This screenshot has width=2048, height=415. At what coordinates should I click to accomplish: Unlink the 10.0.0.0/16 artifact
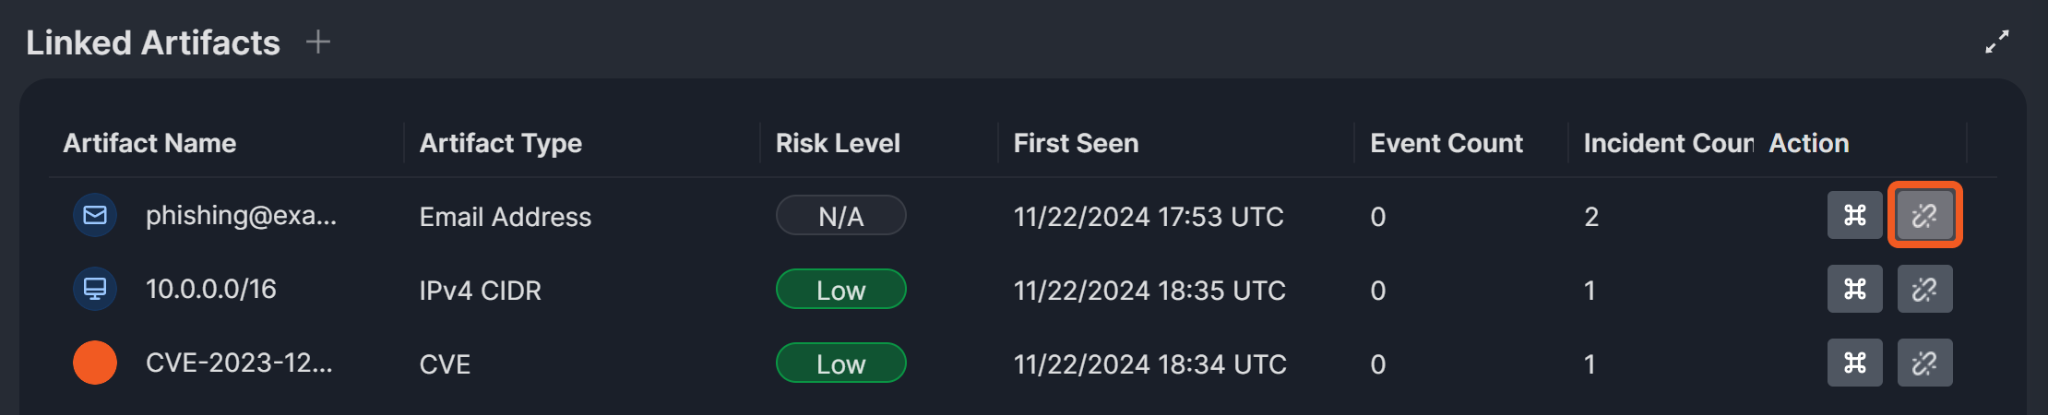(x=1924, y=289)
